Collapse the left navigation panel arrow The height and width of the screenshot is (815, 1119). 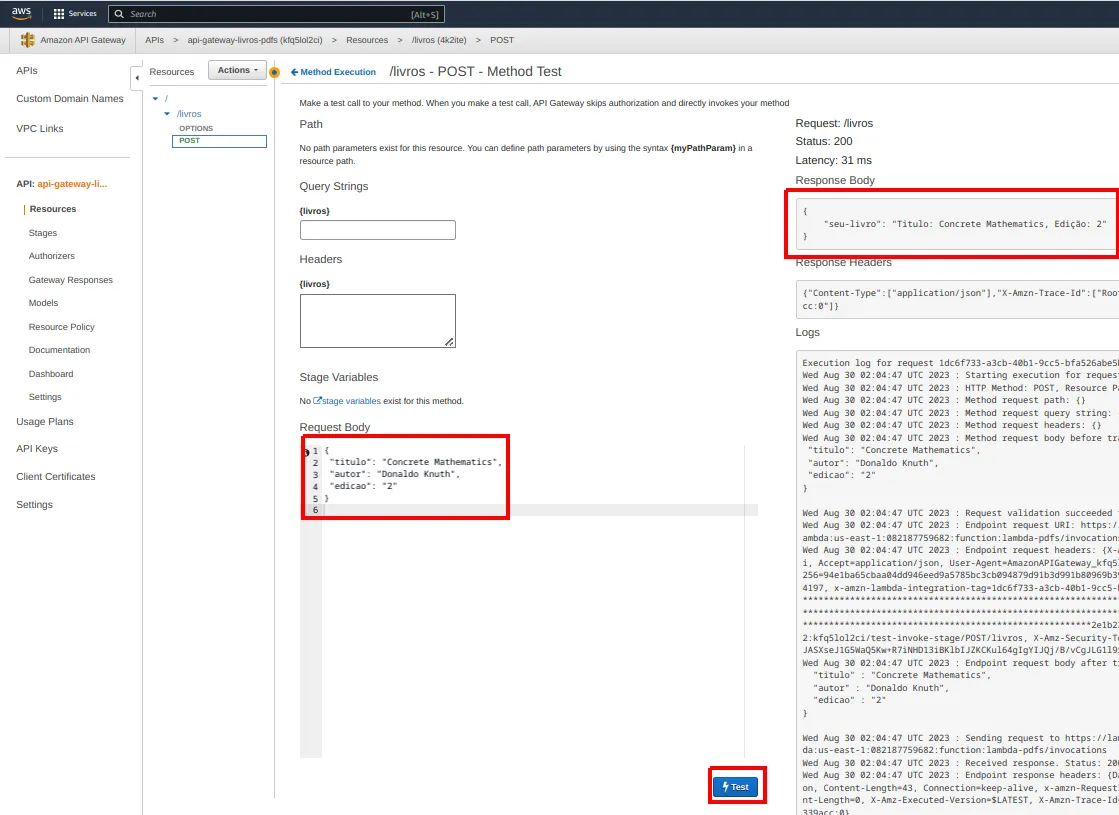click(x=136, y=78)
